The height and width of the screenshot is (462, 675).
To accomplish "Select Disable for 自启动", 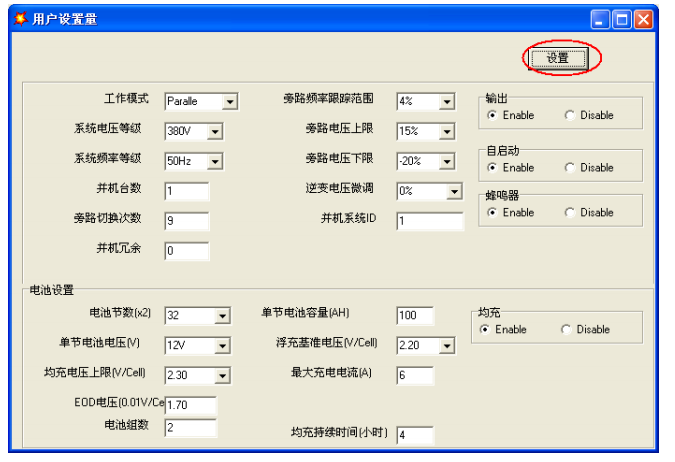I will [570, 168].
